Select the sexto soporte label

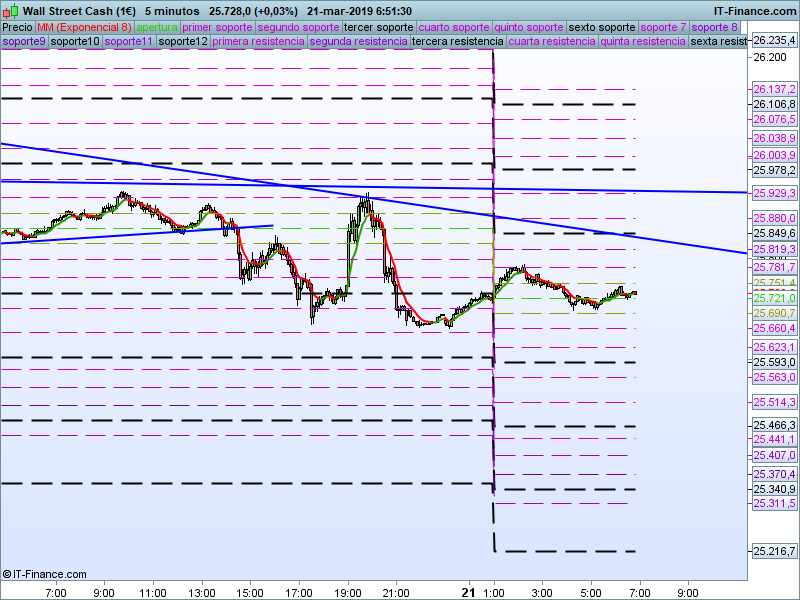coord(602,28)
